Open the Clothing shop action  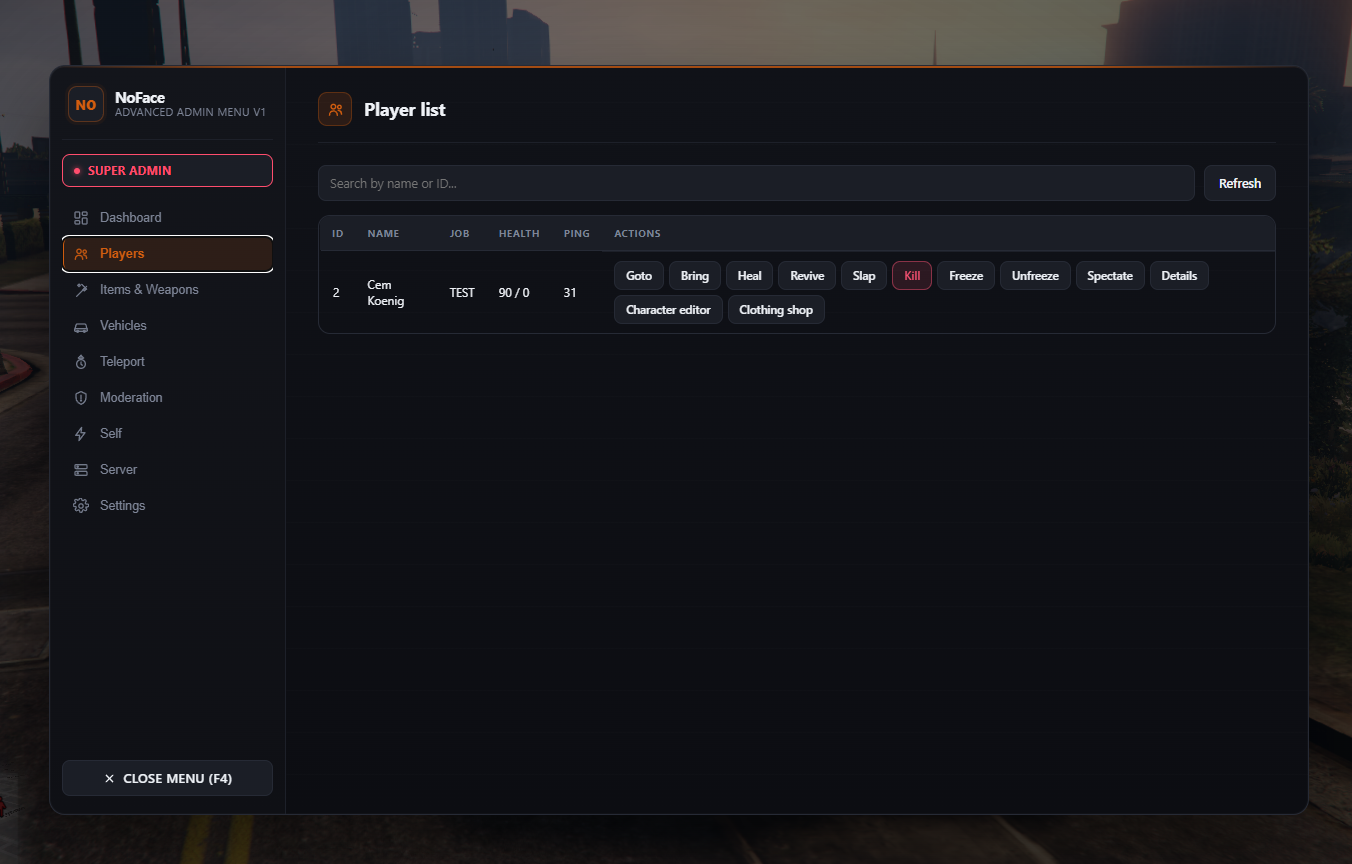[776, 310]
